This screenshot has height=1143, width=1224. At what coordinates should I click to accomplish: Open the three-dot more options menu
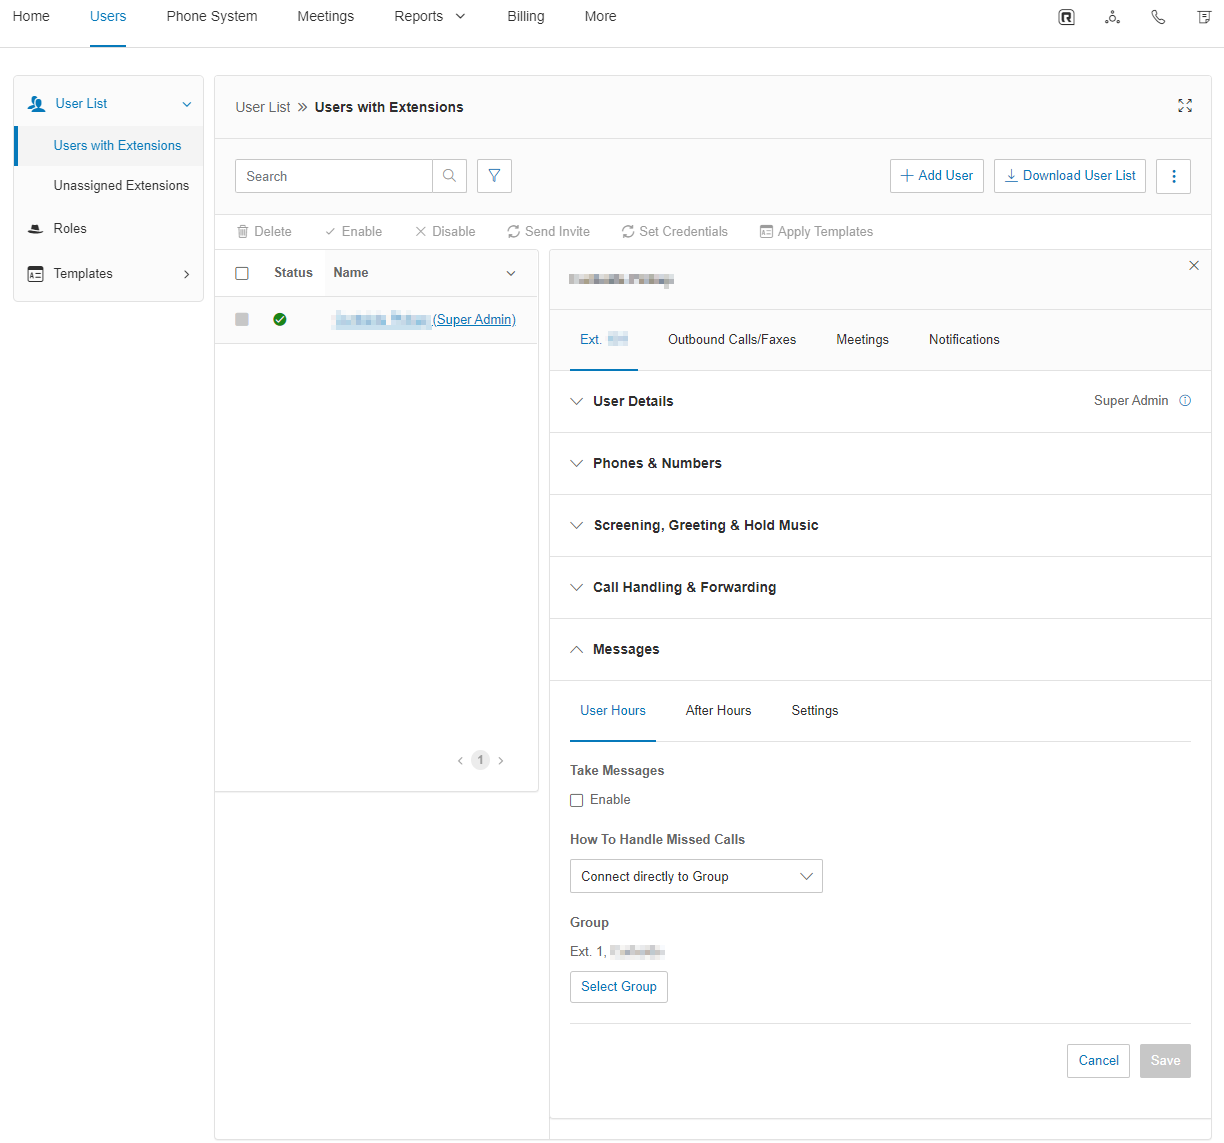tap(1173, 176)
